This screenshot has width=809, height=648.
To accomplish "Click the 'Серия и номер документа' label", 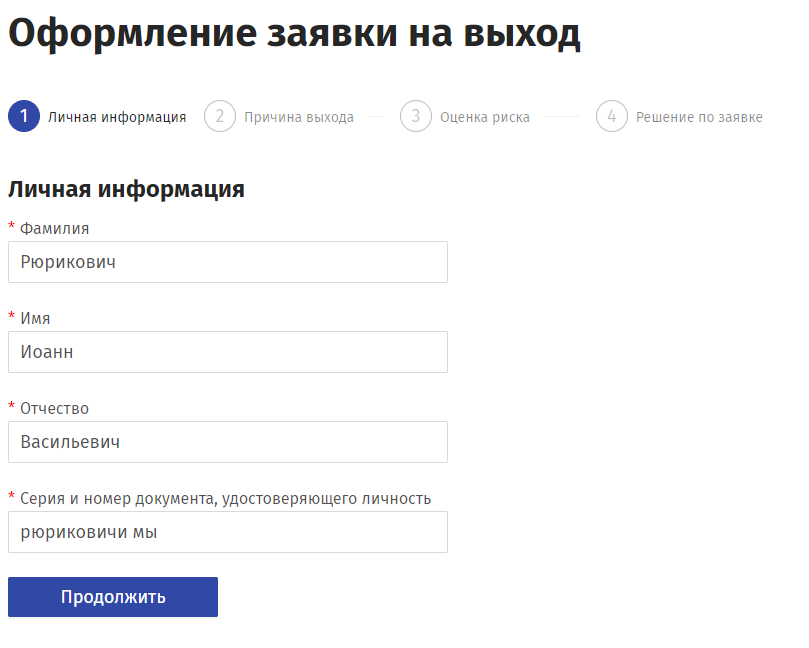I will point(225,498).
